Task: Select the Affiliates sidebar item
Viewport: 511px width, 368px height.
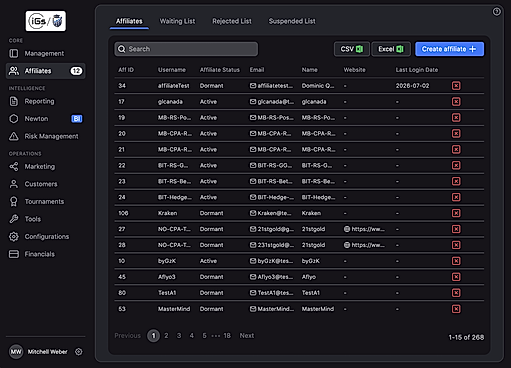Action: click(45, 71)
